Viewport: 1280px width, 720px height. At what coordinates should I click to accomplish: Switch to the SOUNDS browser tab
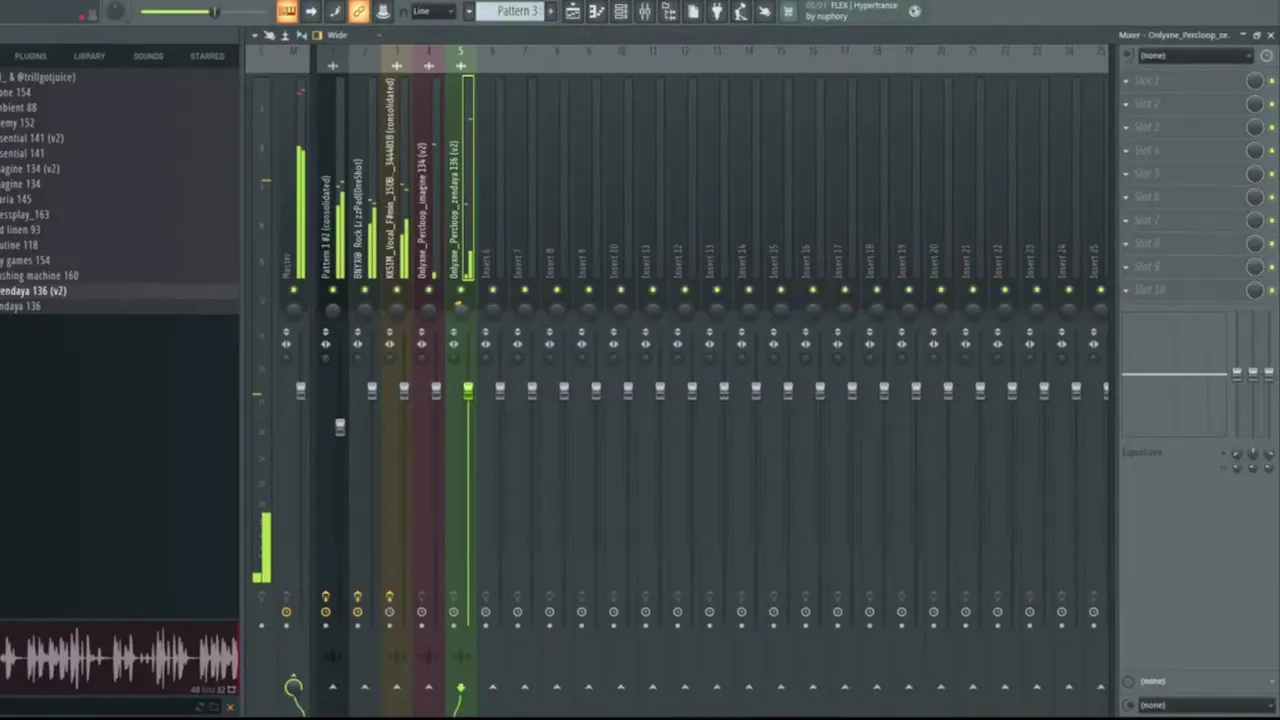[148, 56]
